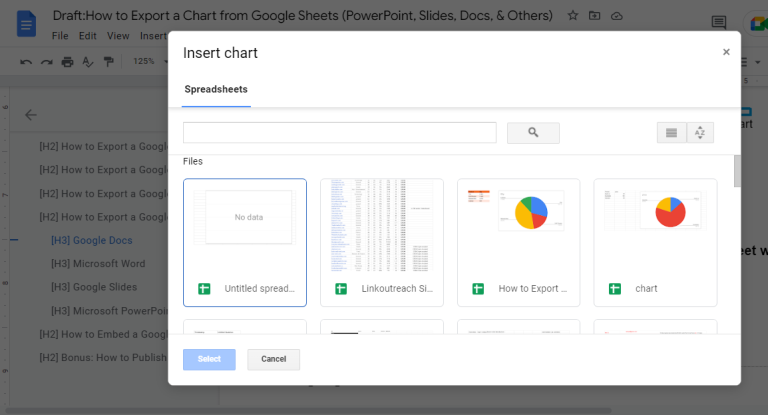Image resolution: width=768 pixels, height=415 pixels.
Task: Select the Spreadsheets tab
Action: click(x=216, y=90)
